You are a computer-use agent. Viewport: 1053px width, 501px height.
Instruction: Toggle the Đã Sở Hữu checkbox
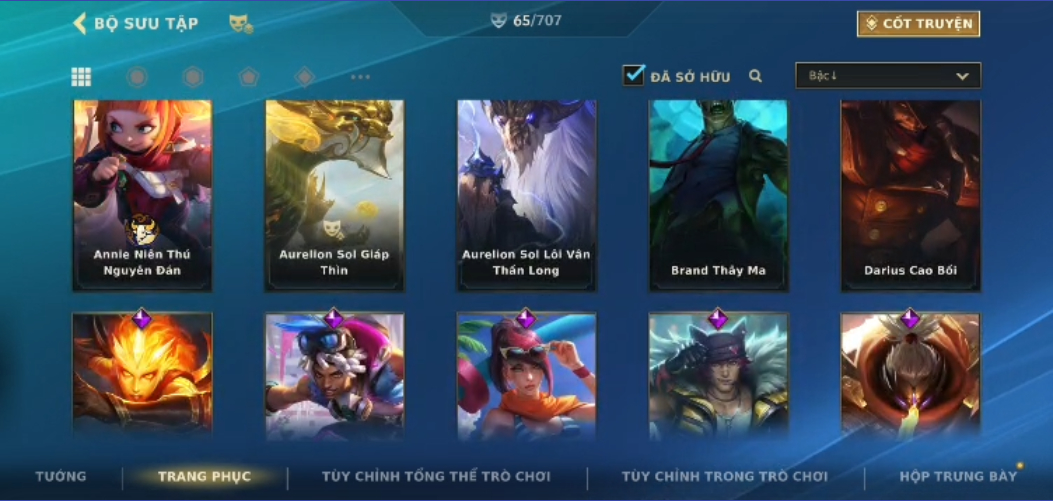(x=633, y=75)
